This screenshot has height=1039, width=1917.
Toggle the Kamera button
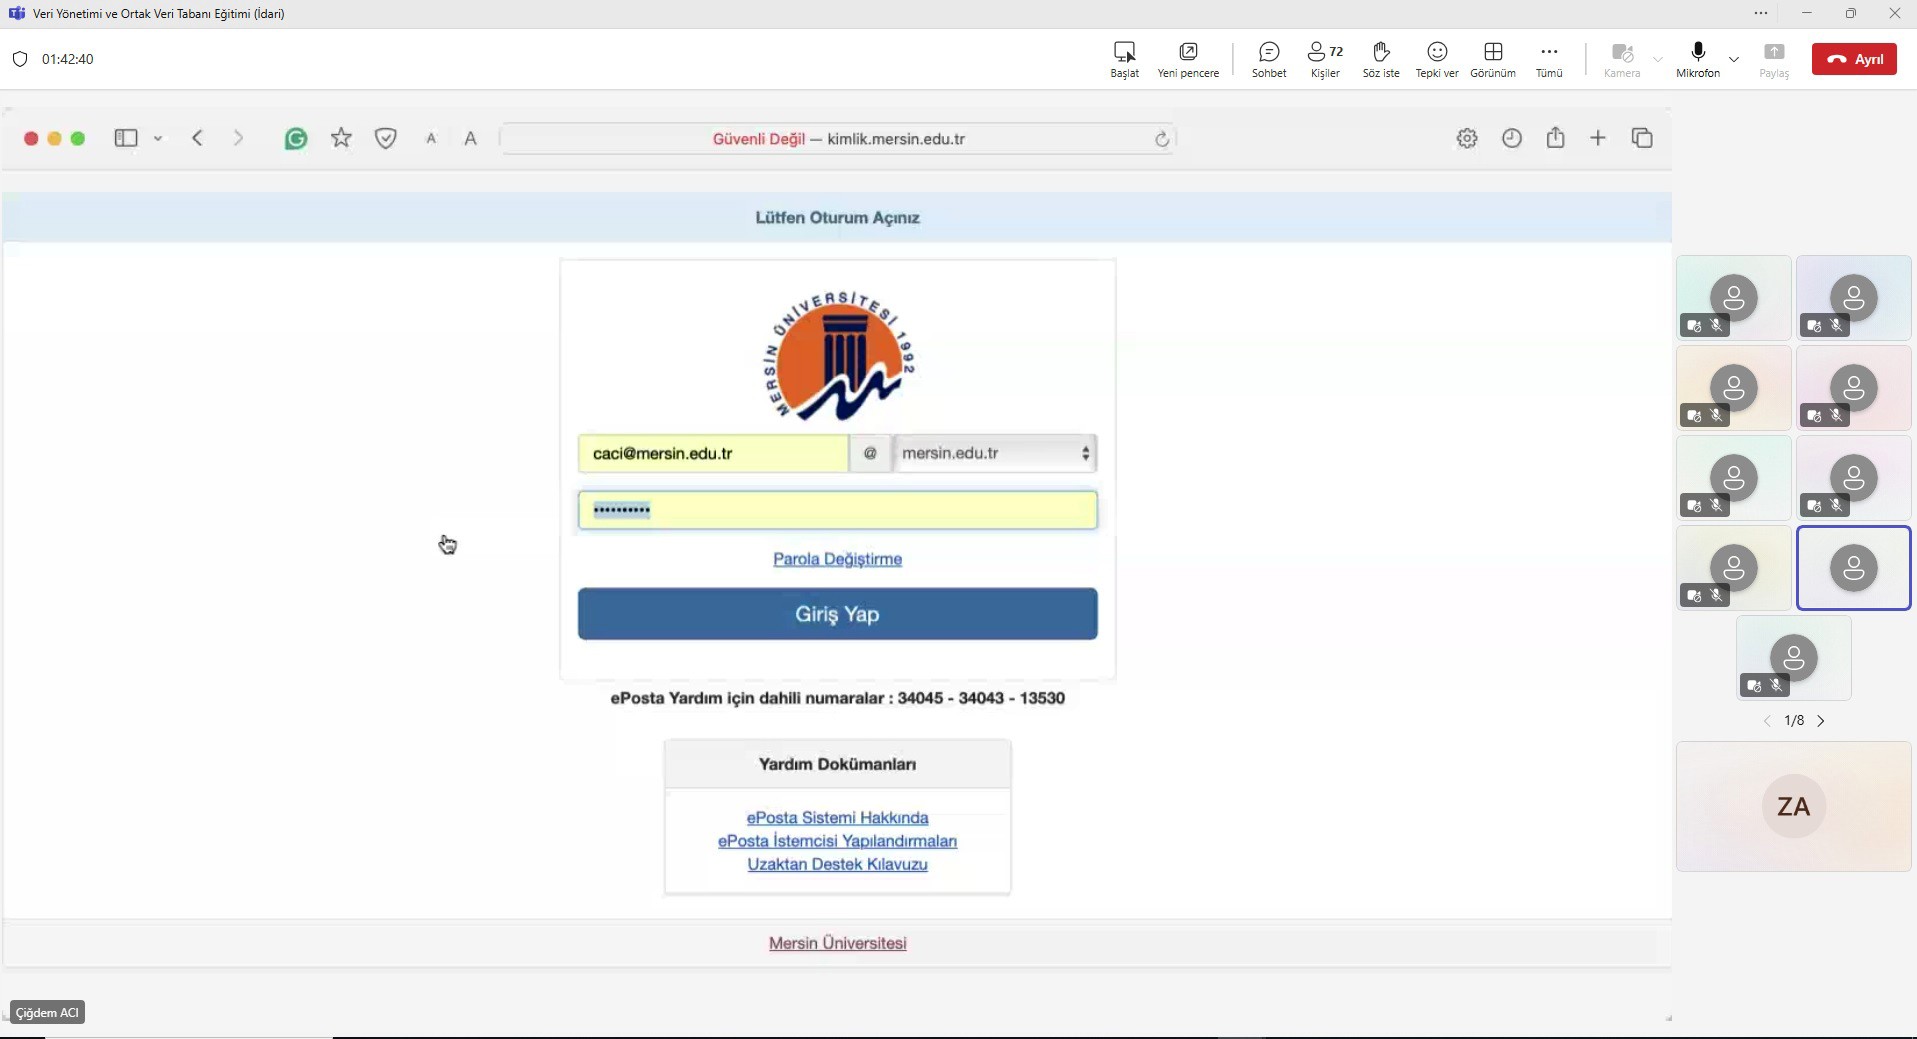[1622, 59]
